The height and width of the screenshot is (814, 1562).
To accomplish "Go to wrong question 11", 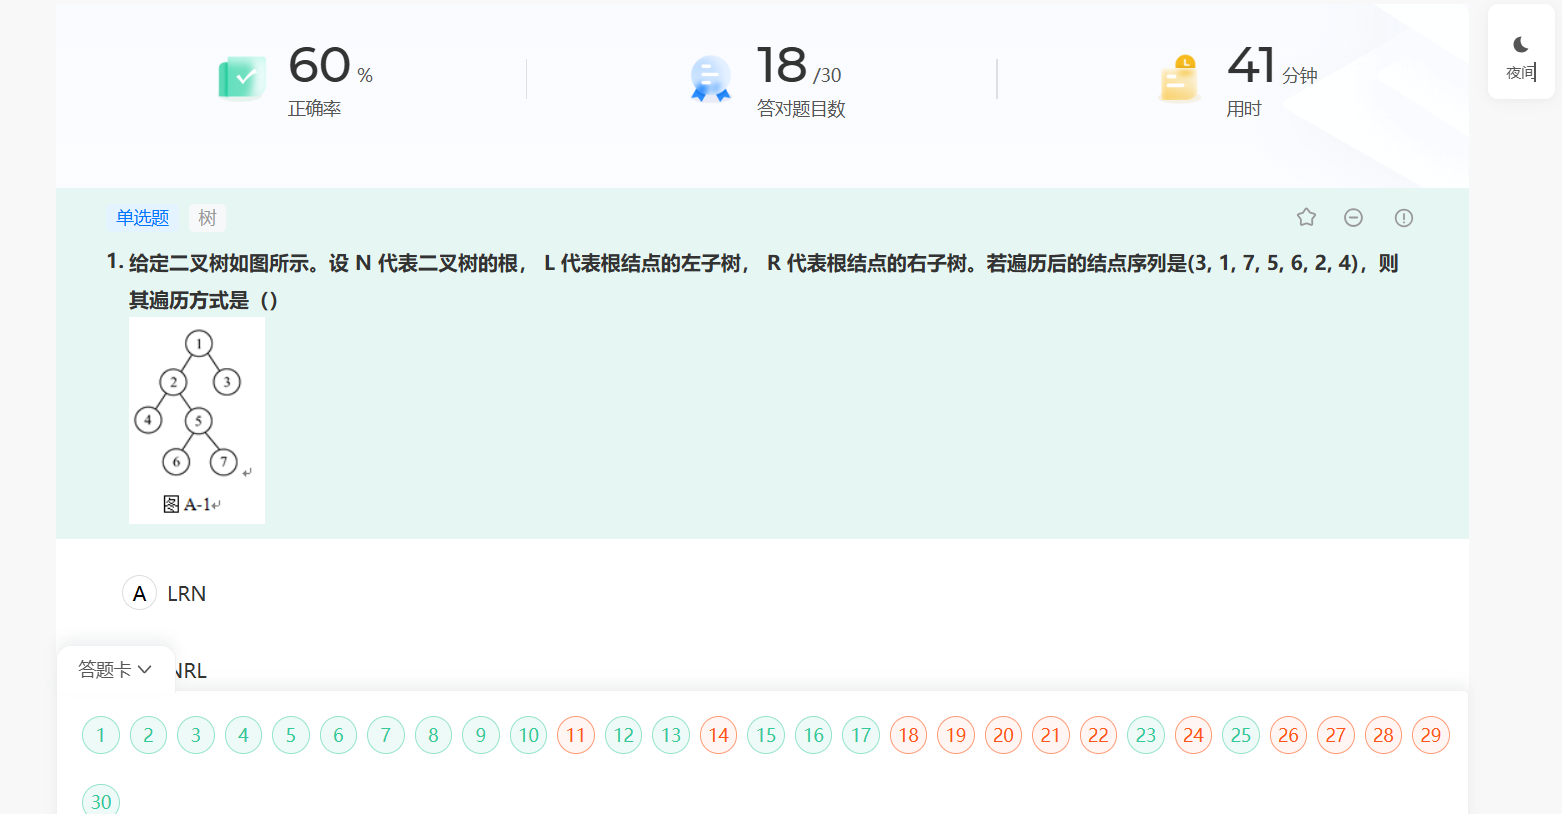I will [x=576, y=735].
